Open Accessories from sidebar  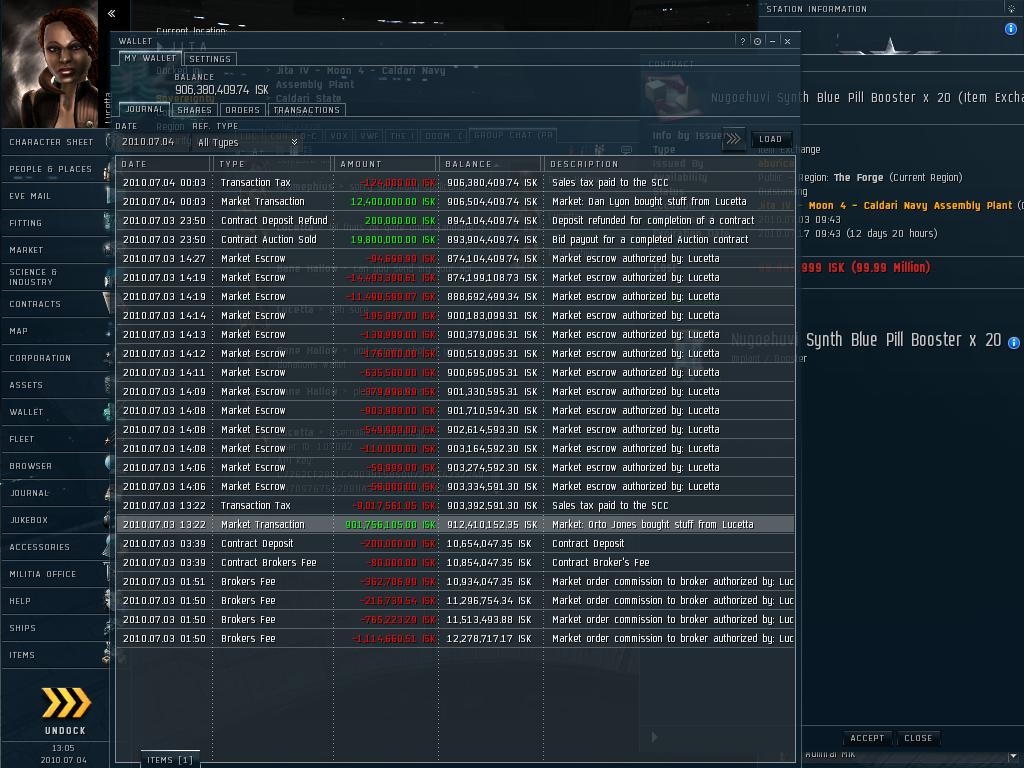[x=56, y=547]
